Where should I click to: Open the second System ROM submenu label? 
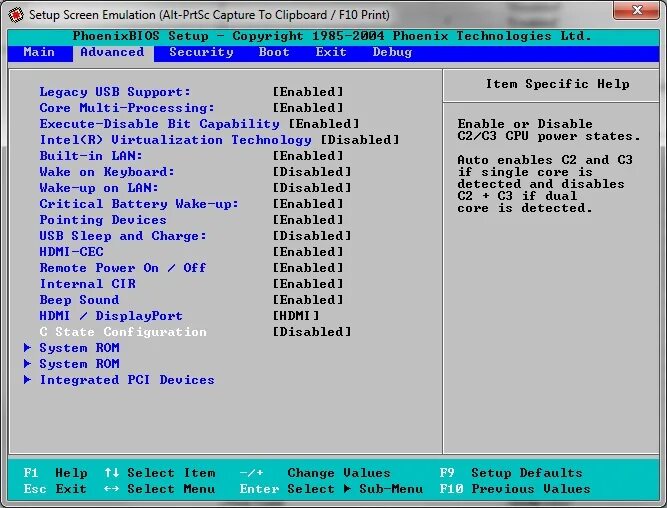pos(80,364)
